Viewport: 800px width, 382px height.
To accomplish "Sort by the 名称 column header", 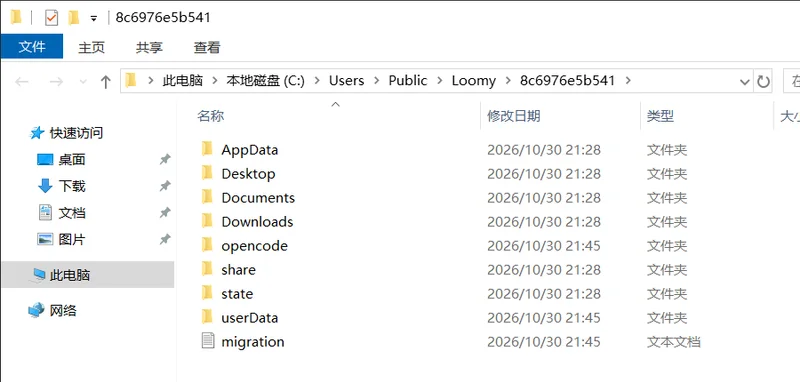I will point(210,116).
